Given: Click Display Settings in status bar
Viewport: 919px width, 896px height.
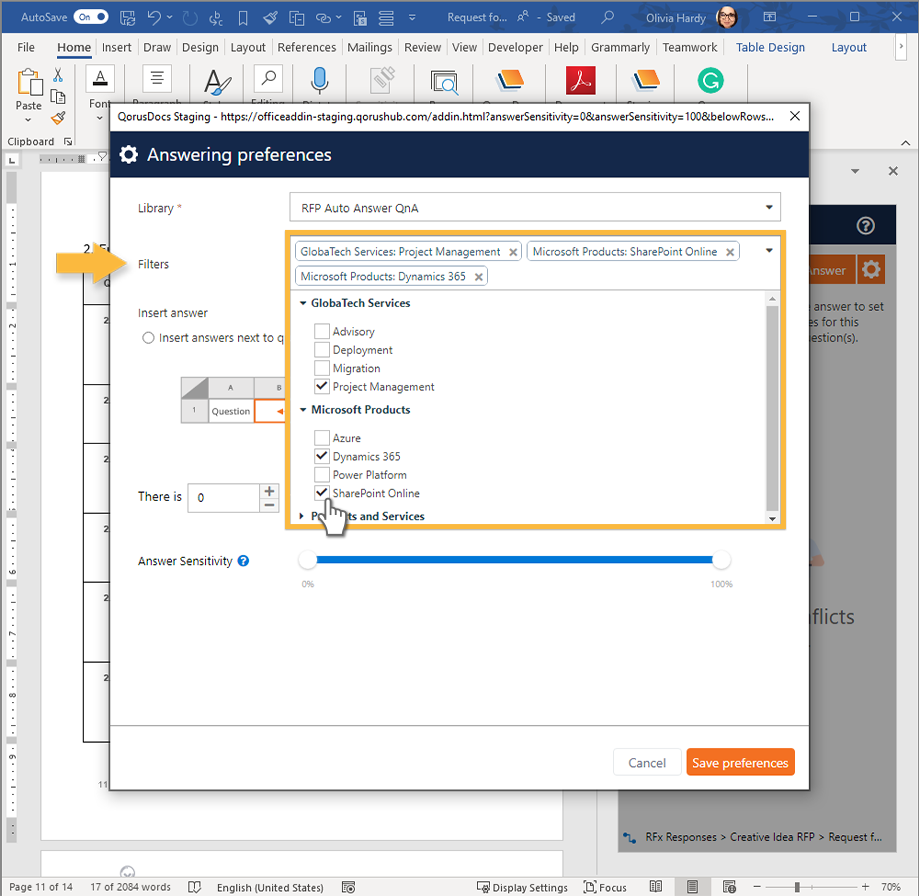Looking at the screenshot, I should 522,887.
